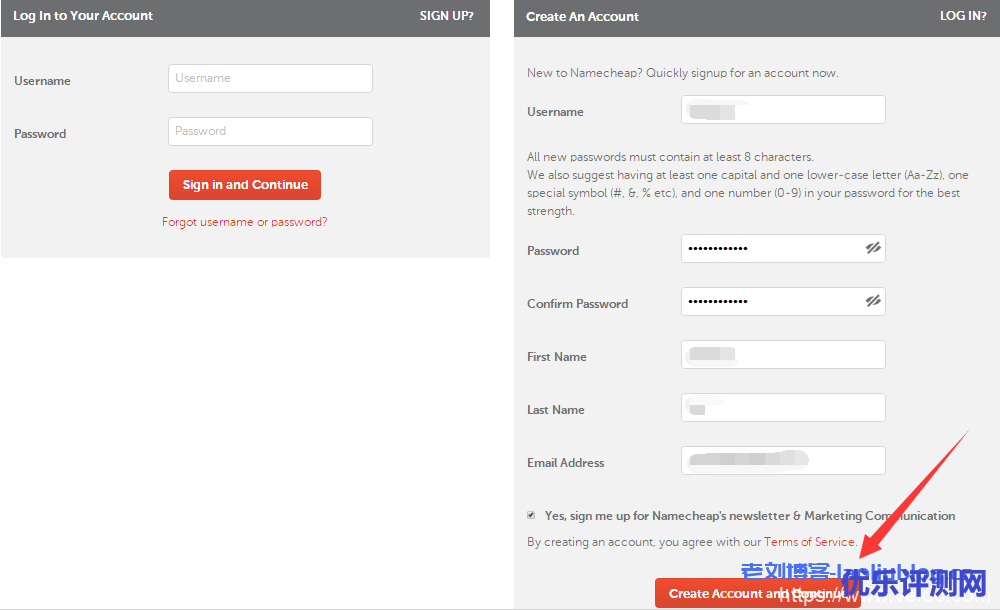Focus the login Username input field

[x=270, y=79]
